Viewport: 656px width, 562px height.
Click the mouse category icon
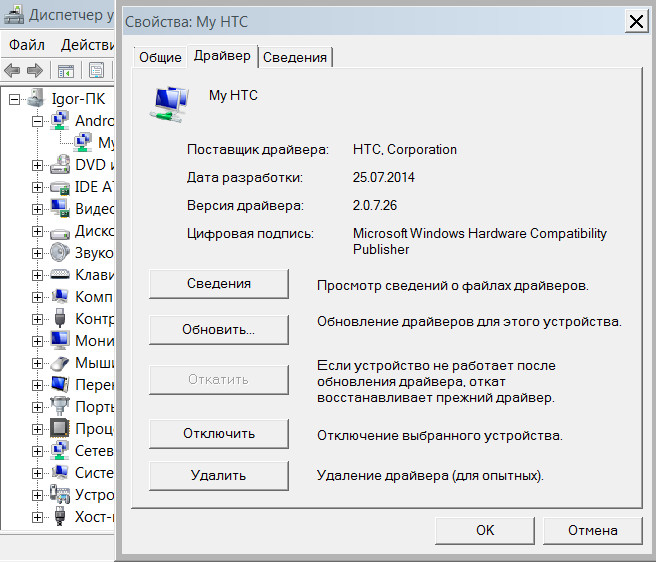(60, 363)
